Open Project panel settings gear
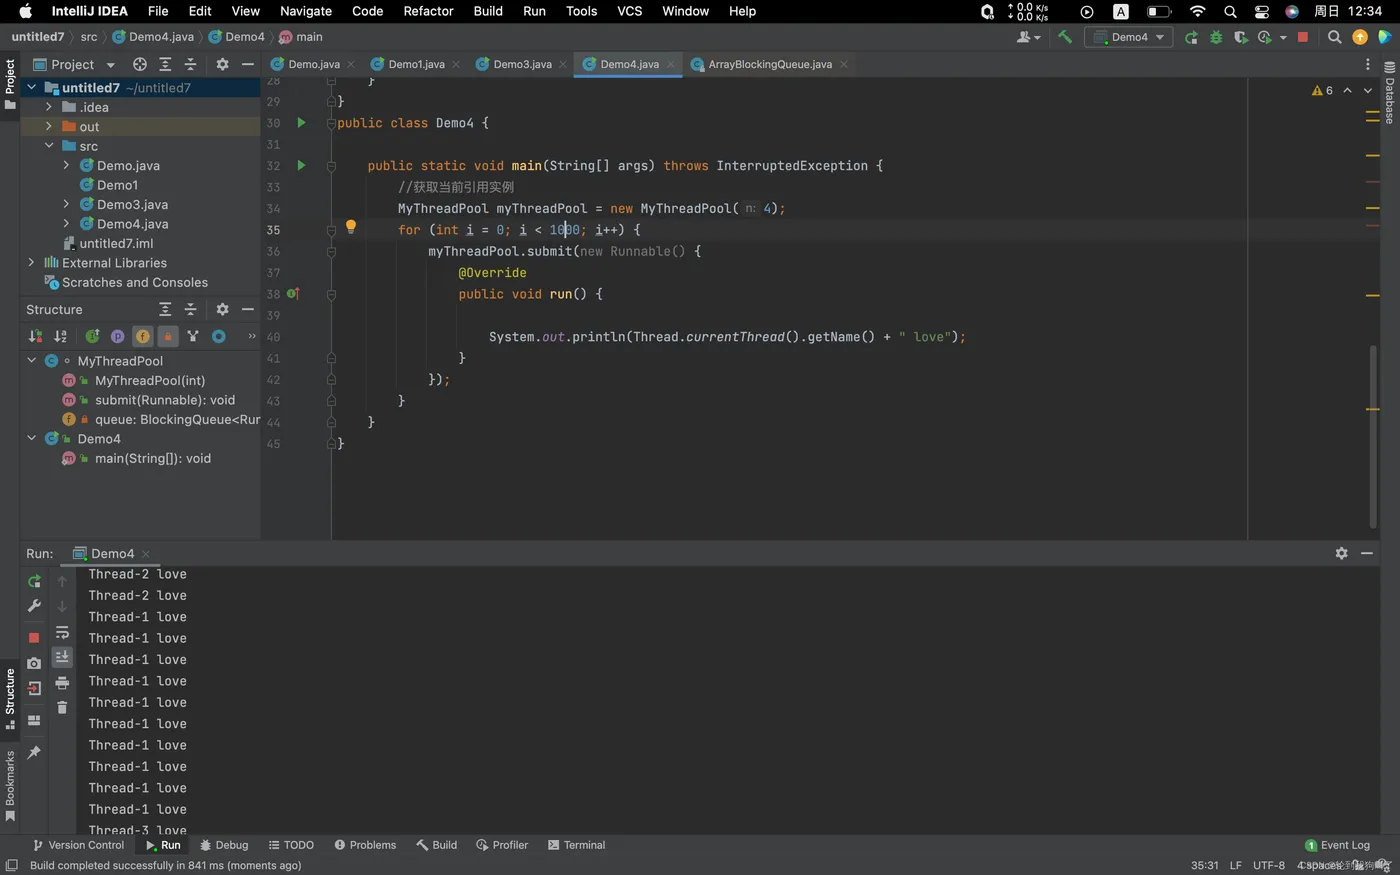Viewport: 1400px width, 875px height. (222, 64)
